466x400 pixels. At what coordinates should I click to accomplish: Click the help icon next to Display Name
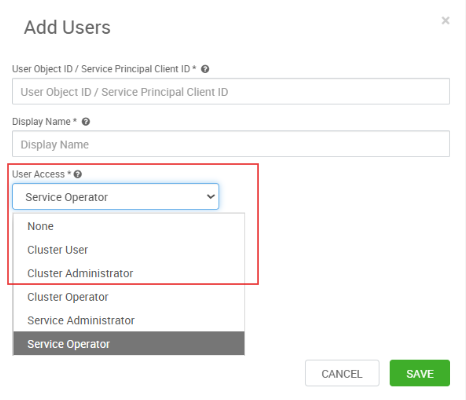[86, 122]
